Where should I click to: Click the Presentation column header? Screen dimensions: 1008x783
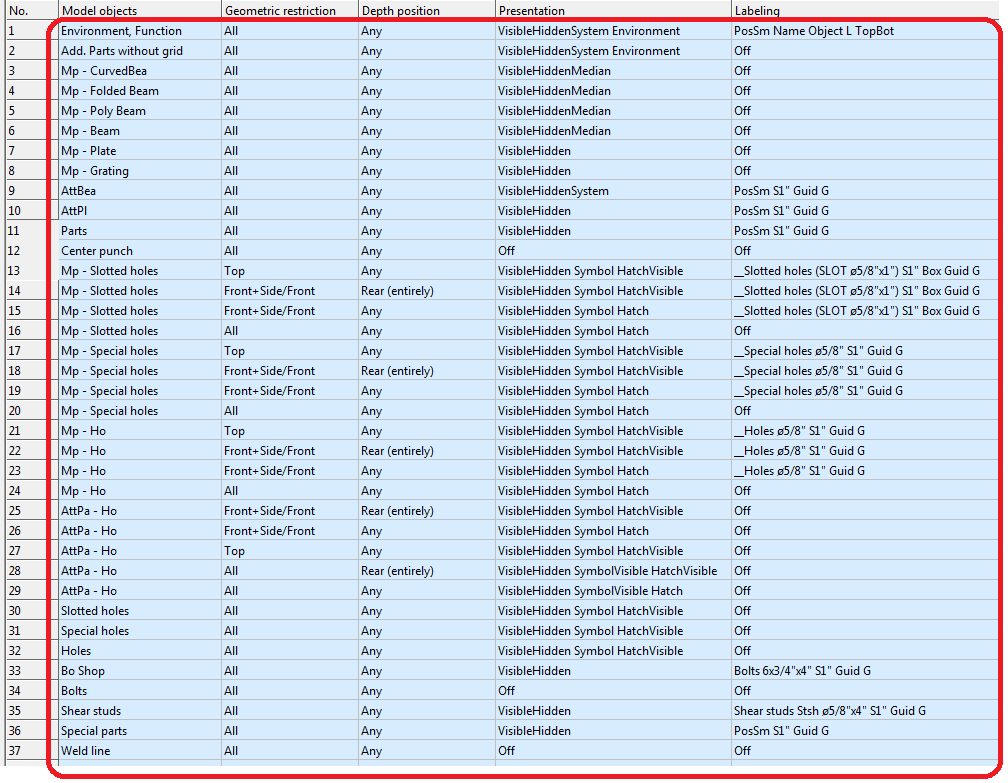coord(613,10)
